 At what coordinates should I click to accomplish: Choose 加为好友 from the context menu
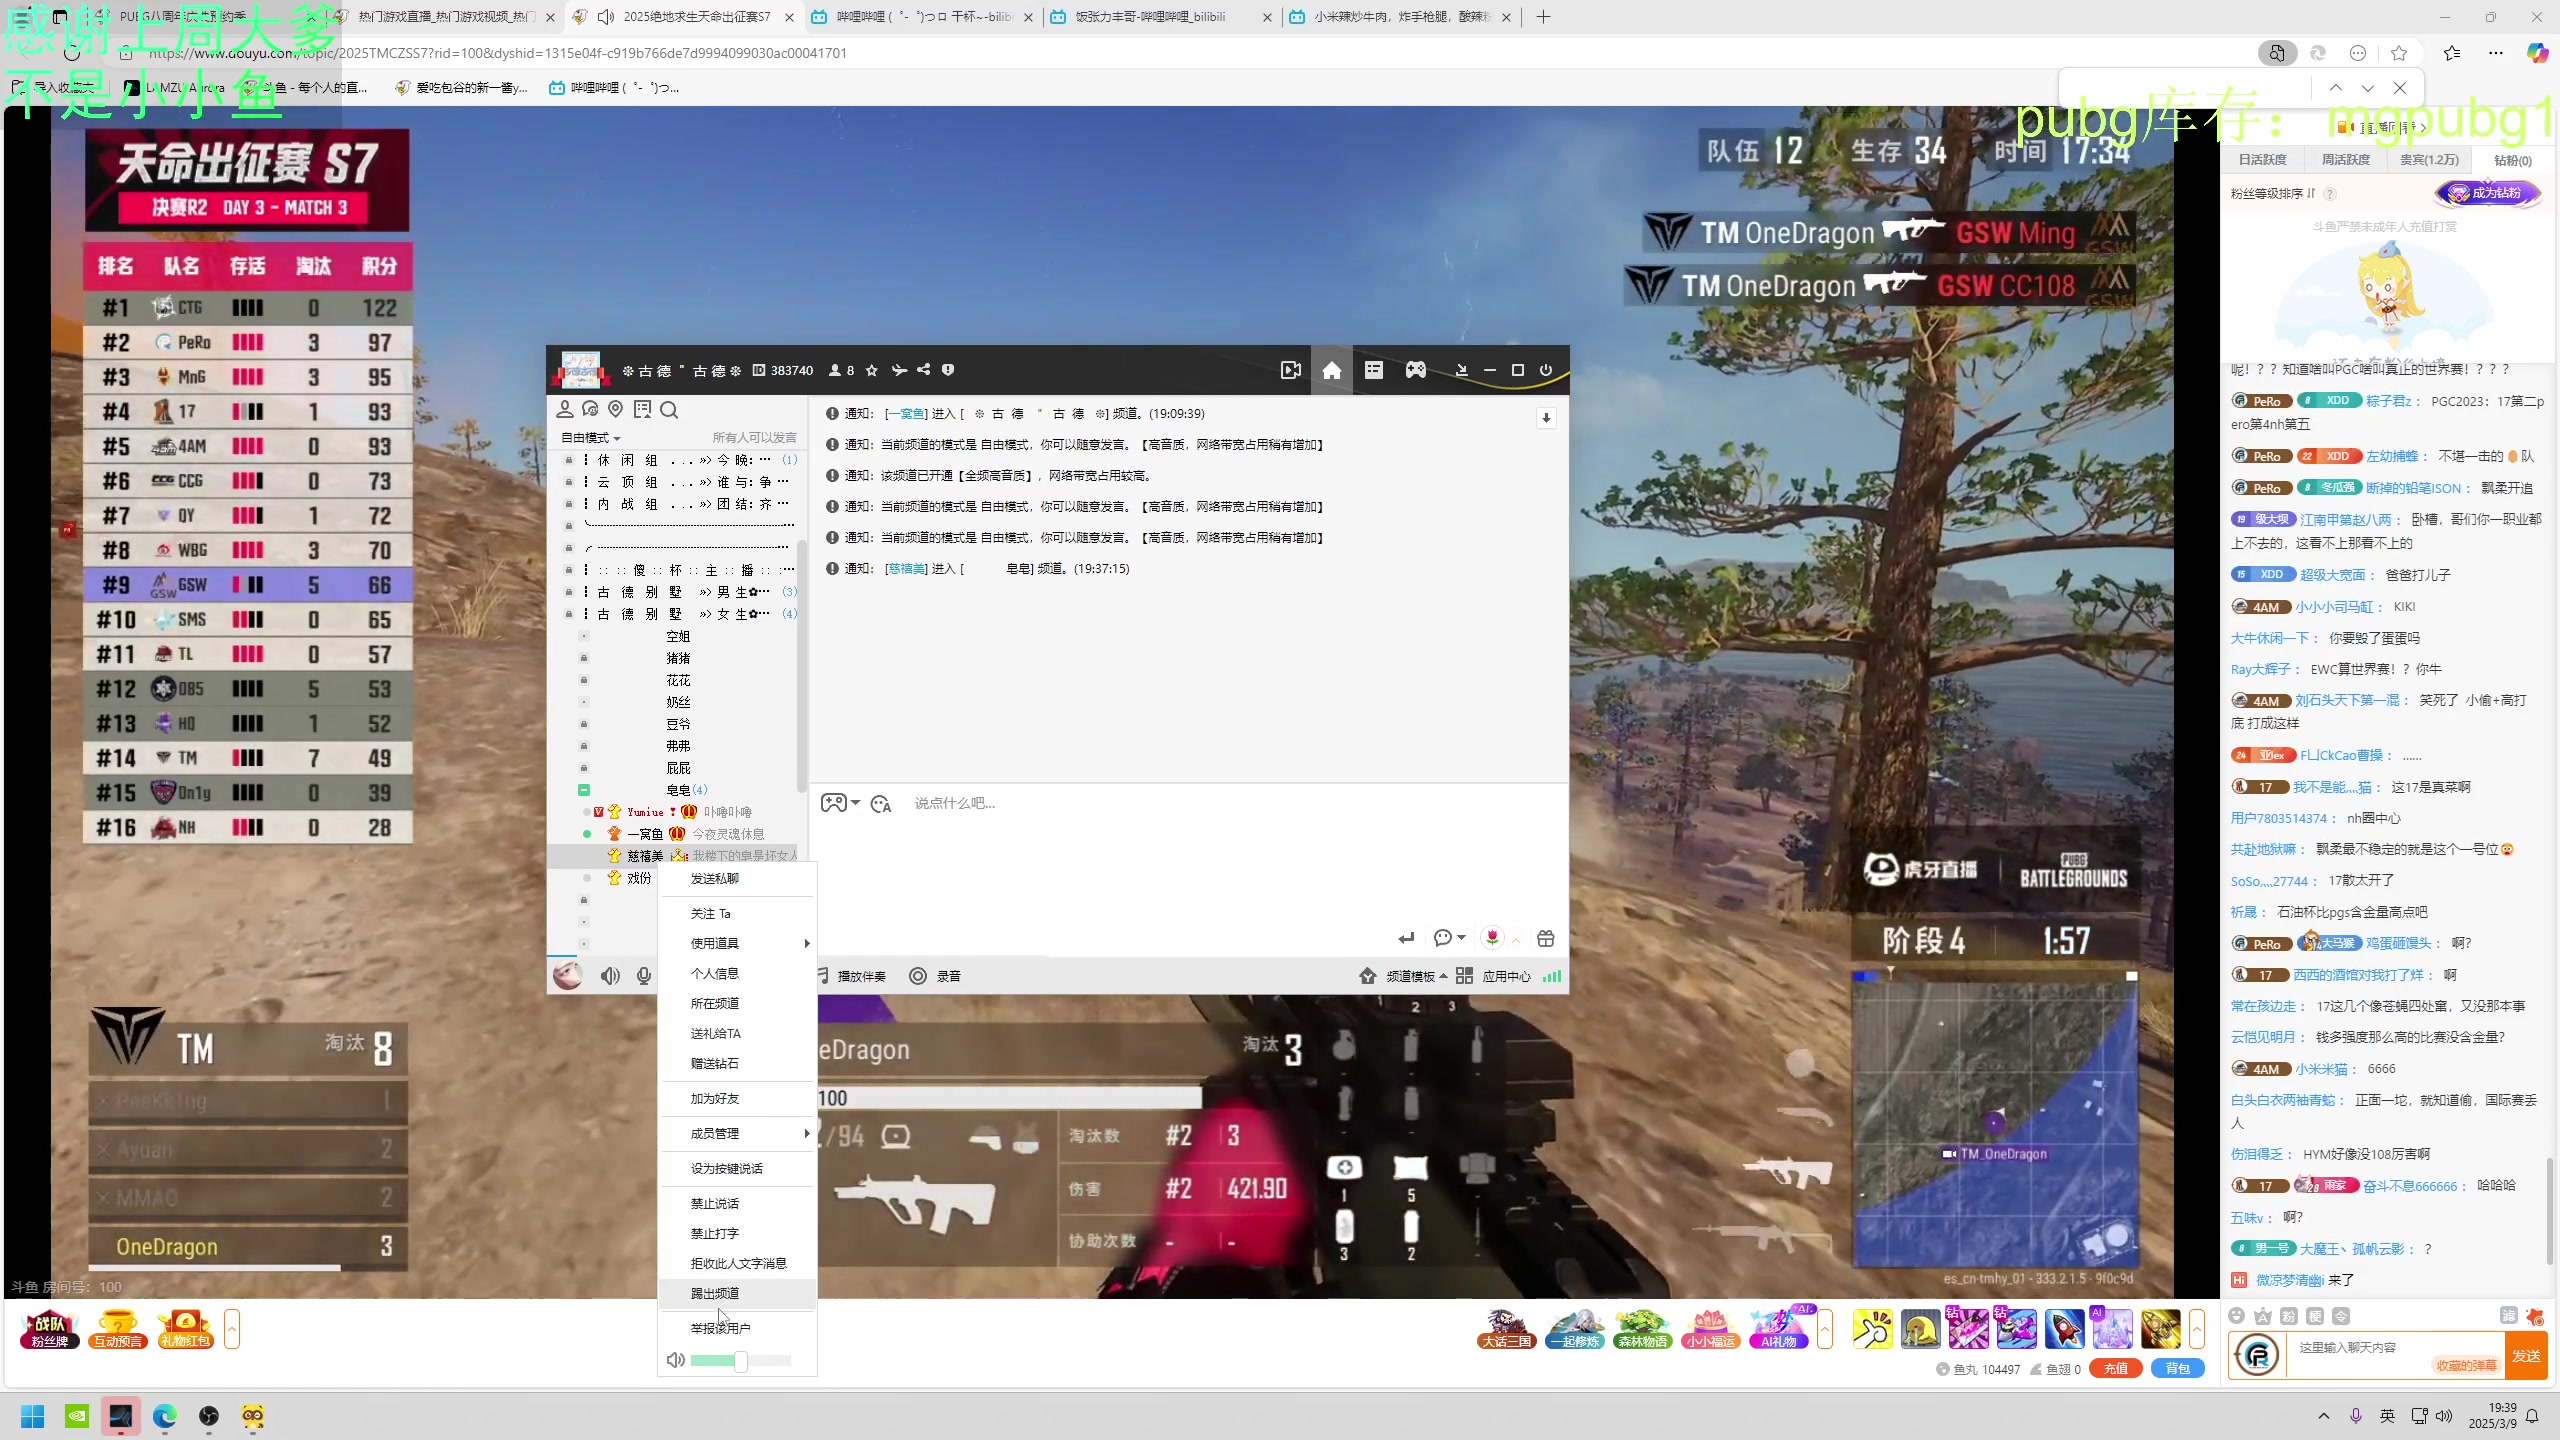[x=716, y=1098]
